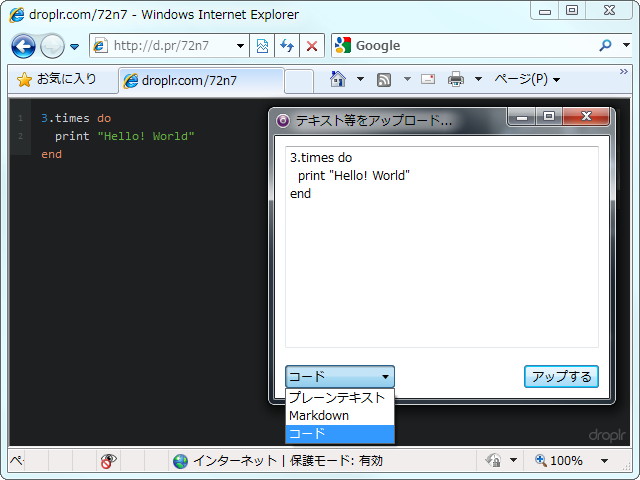The image size is (640, 480).
Task: Click the Home icon in command bar
Action: 338,79
